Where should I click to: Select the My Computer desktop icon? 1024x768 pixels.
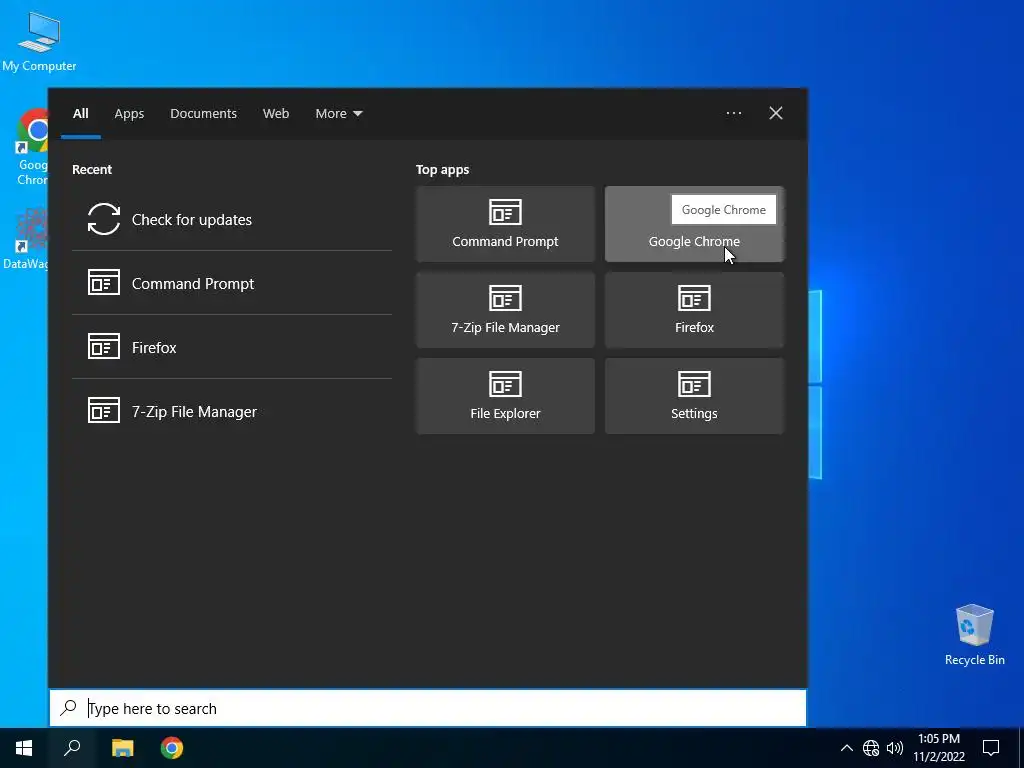(39, 42)
